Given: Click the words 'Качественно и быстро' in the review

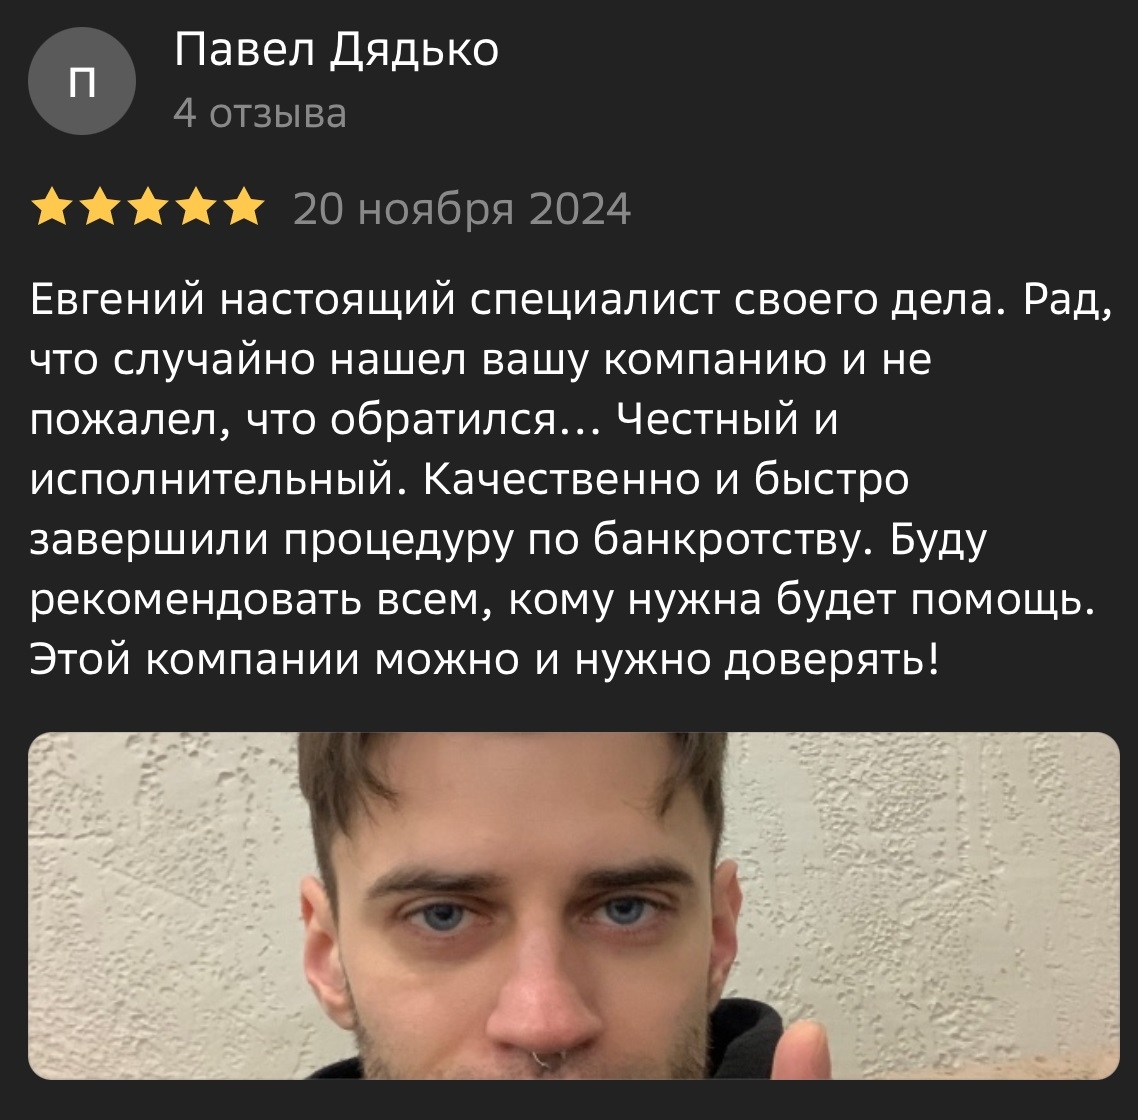Looking at the screenshot, I should point(666,480).
